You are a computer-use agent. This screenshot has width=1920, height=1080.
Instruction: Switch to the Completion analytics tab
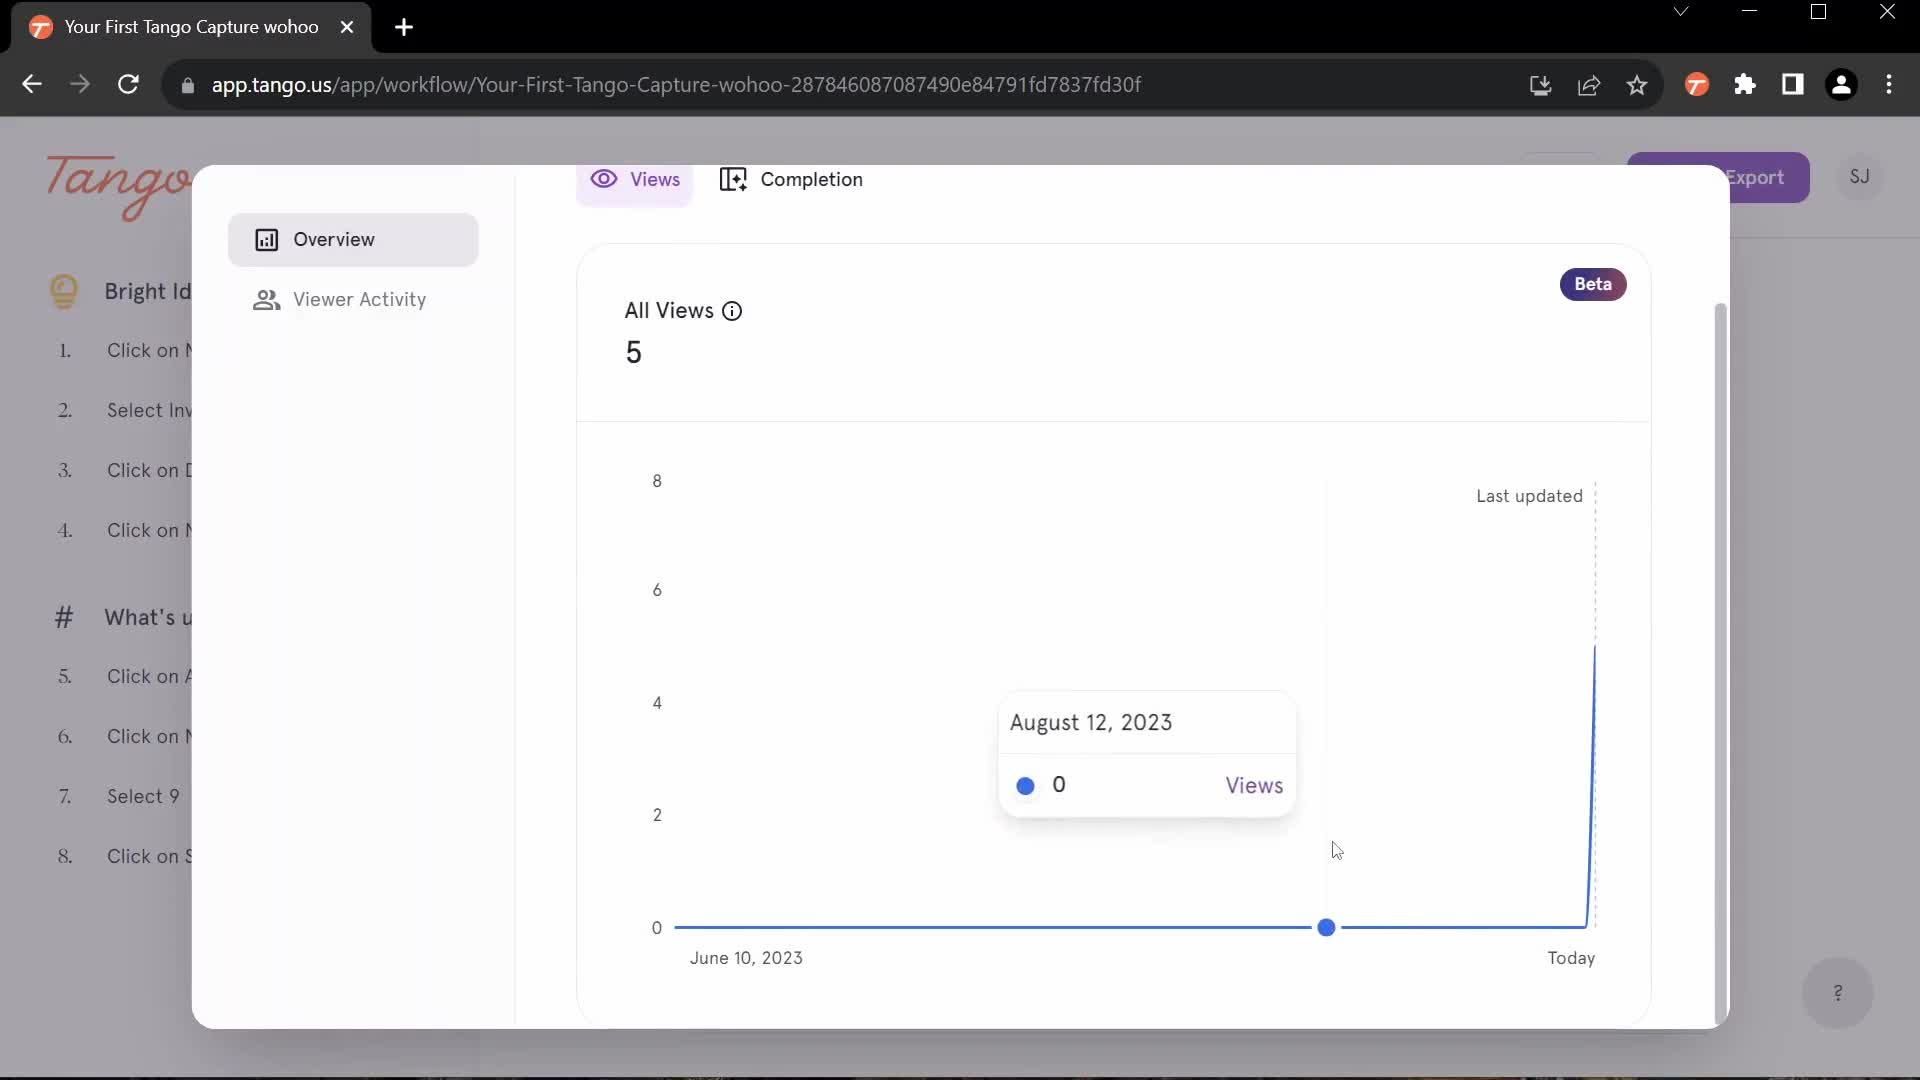click(811, 178)
